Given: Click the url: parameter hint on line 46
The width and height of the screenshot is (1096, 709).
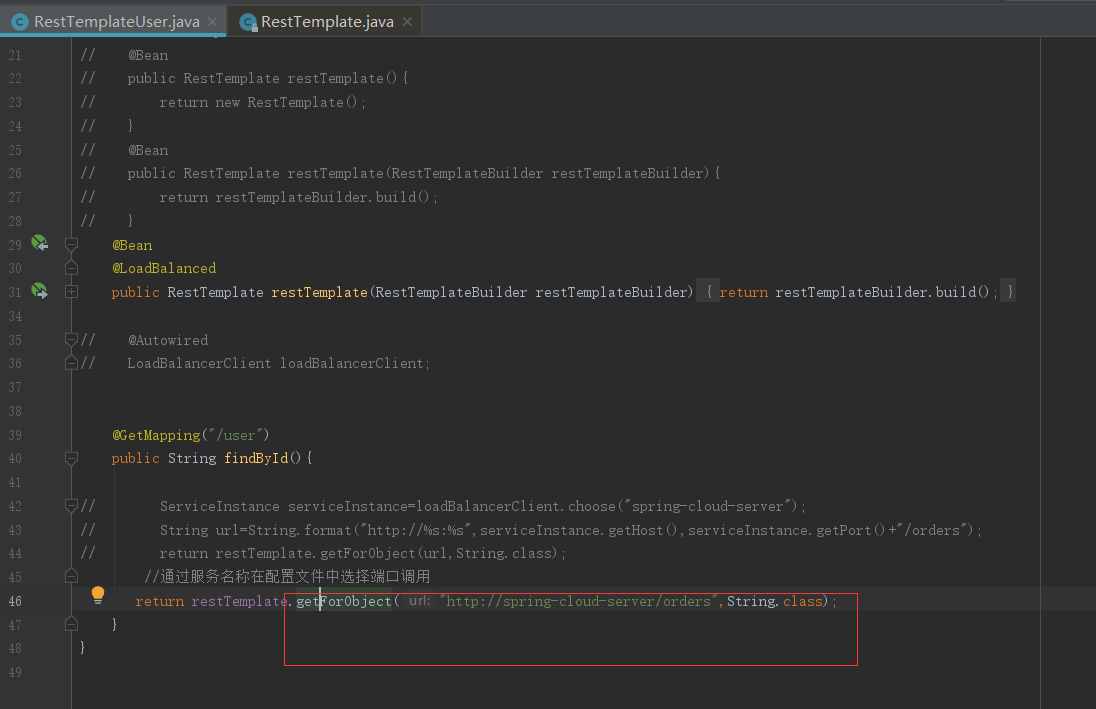Looking at the screenshot, I should point(419,601).
